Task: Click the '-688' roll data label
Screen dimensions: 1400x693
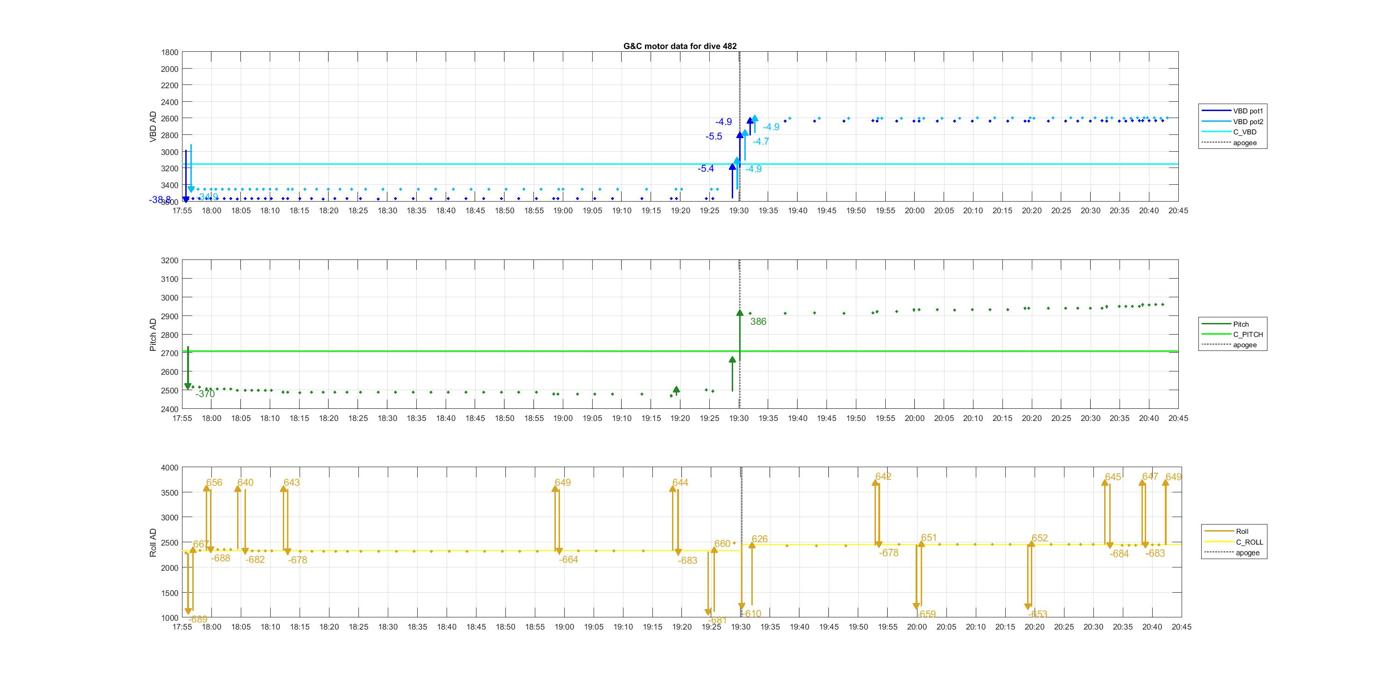Action: (x=221, y=558)
